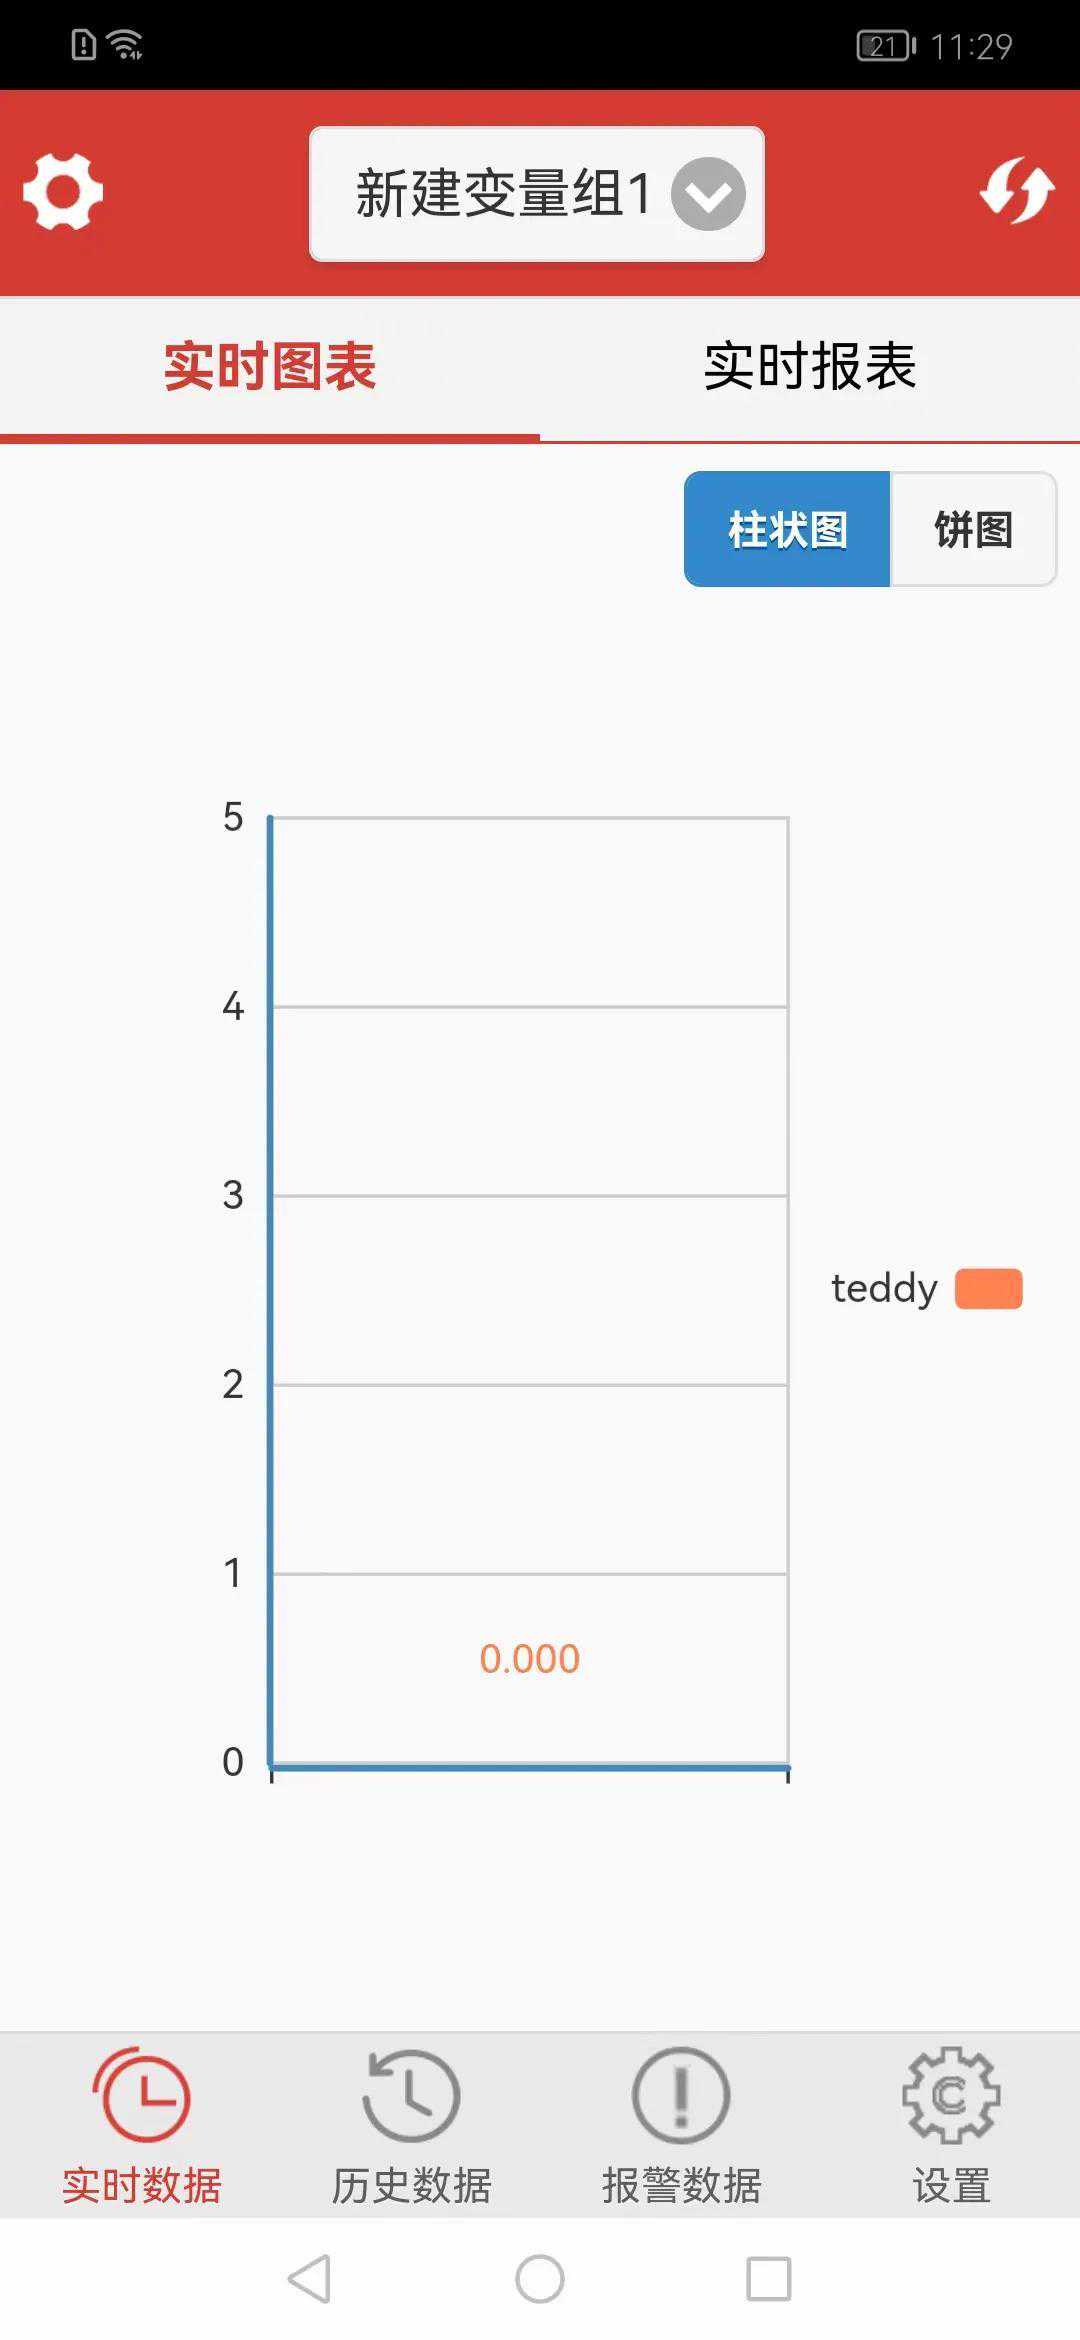1080x2340 pixels.
Task: Tap the teddy legend text
Action: coord(884,1288)
